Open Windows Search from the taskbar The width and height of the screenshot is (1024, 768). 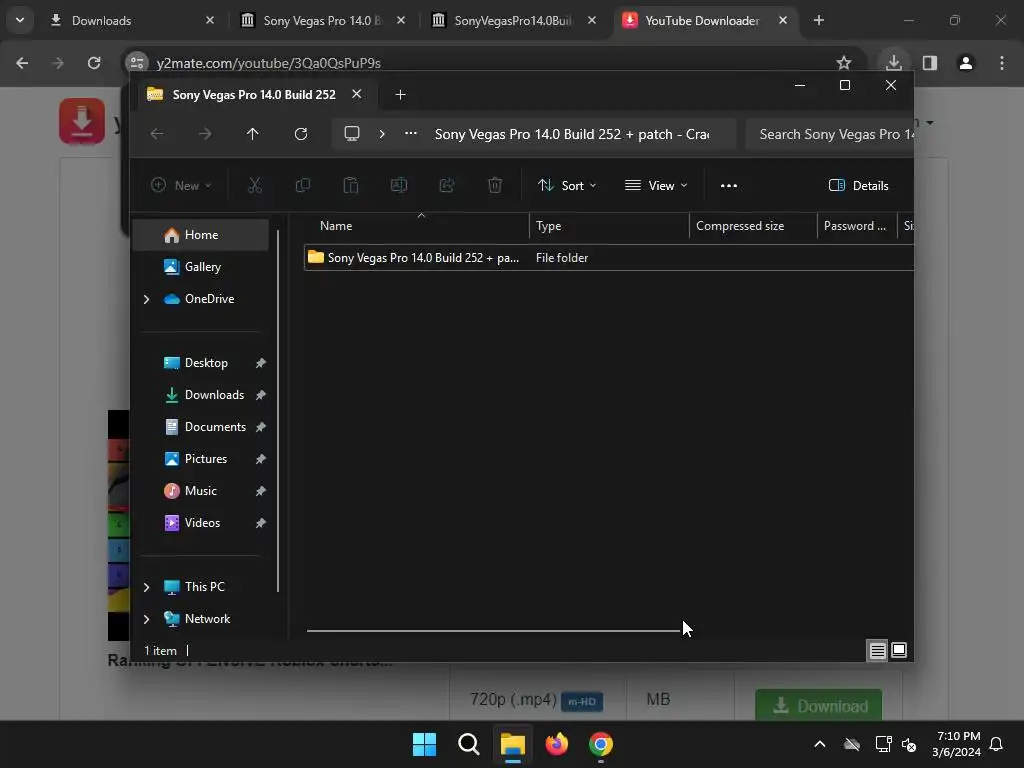[468, 744]
